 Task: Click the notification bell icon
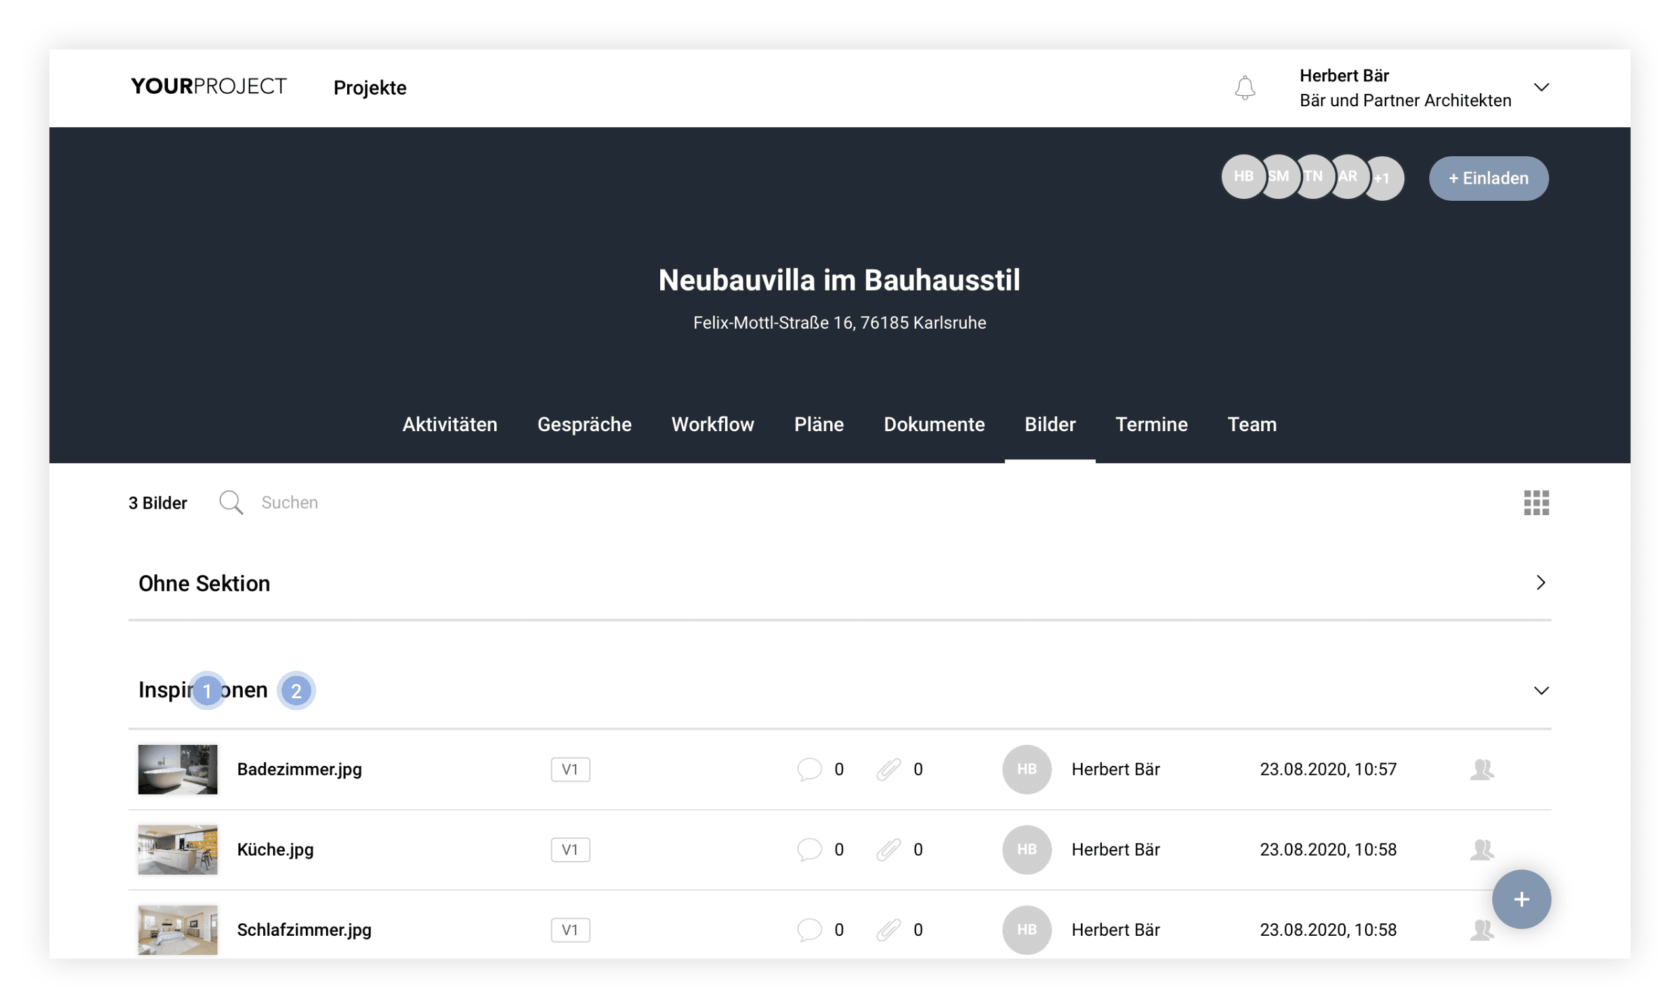[1244, 88]
